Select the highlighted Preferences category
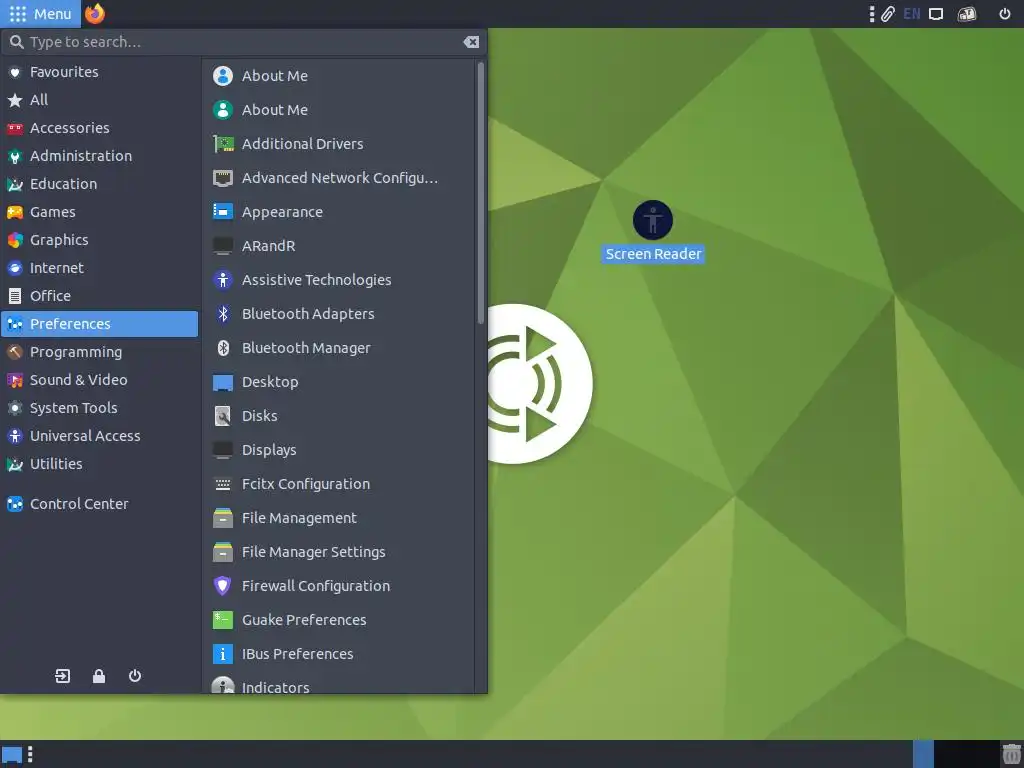This screenshot has width=1024, height=768. (100, 324)
